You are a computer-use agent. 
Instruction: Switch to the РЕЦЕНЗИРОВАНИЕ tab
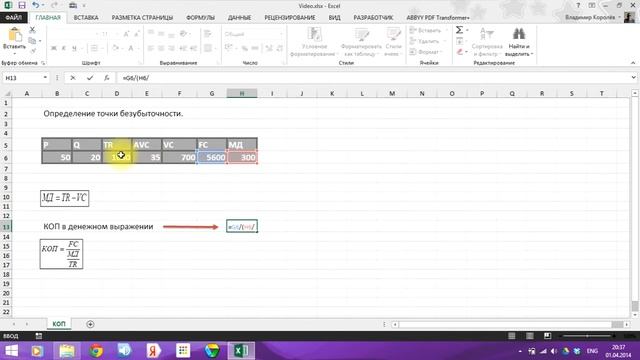pos(290,18)
